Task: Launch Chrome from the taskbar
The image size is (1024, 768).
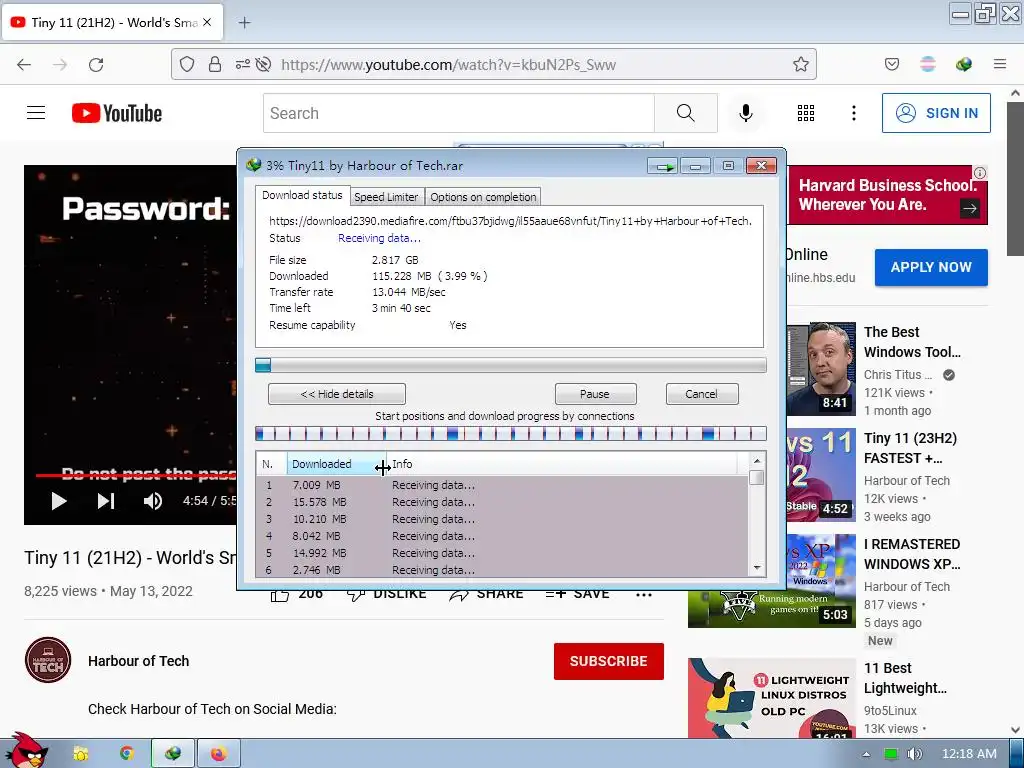Action: (127, 754)
